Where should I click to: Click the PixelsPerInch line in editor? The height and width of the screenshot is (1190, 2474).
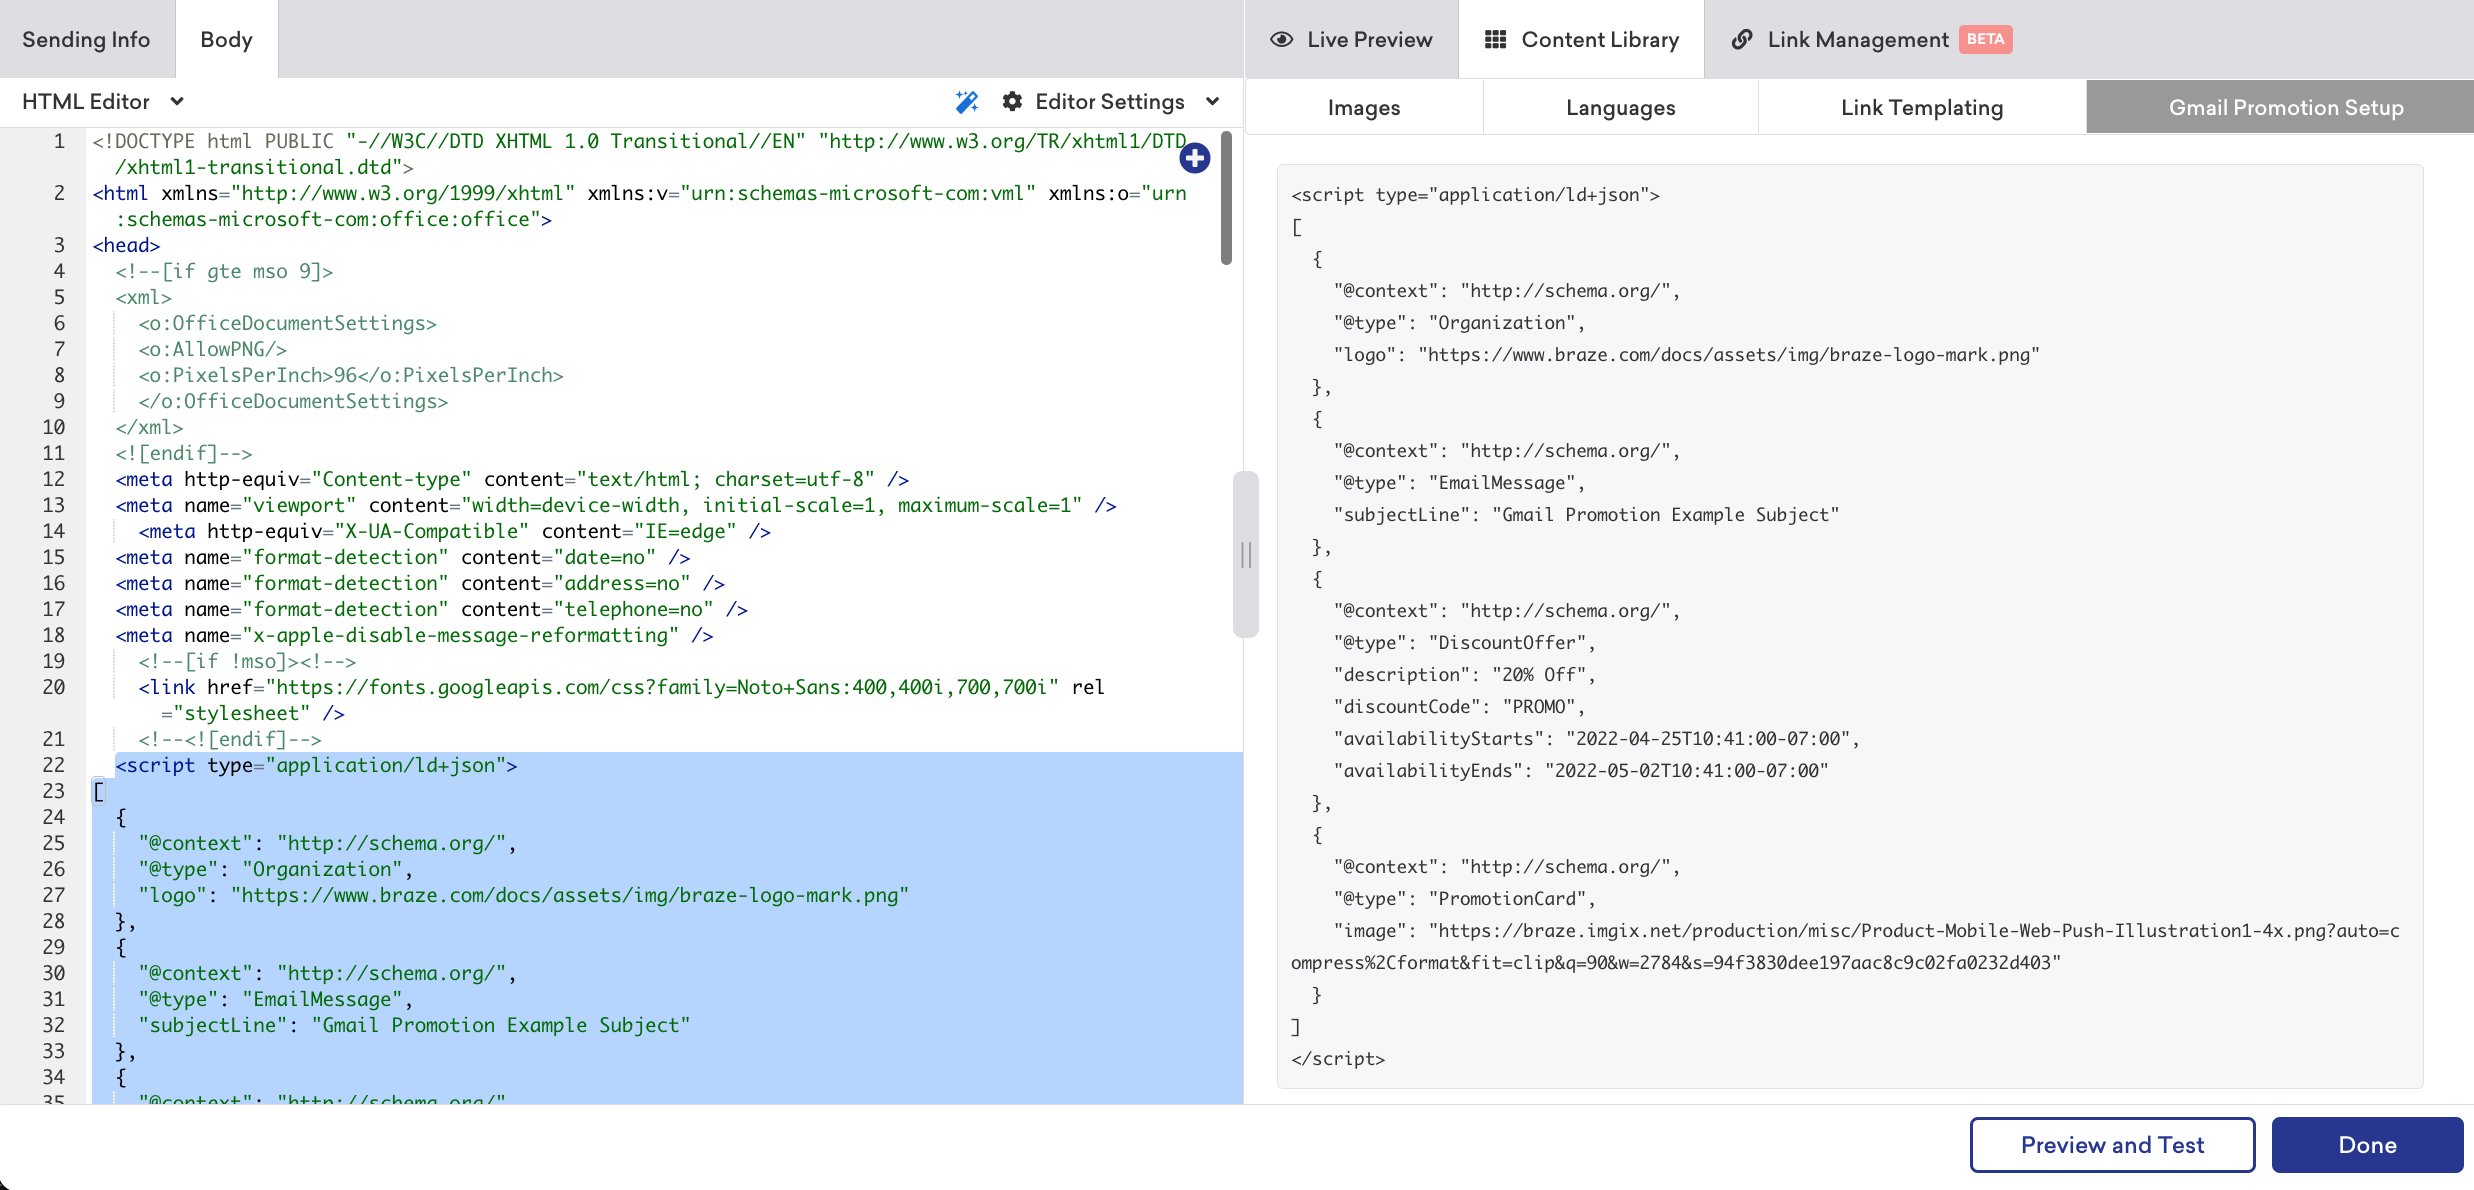click(x=351, y=375)
